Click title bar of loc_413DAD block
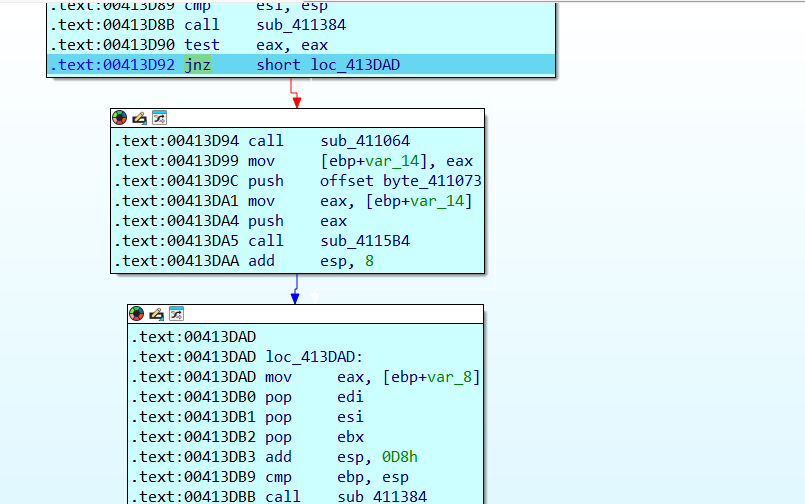The width and height of the screenshot is (805, 504). coord(305,314)
